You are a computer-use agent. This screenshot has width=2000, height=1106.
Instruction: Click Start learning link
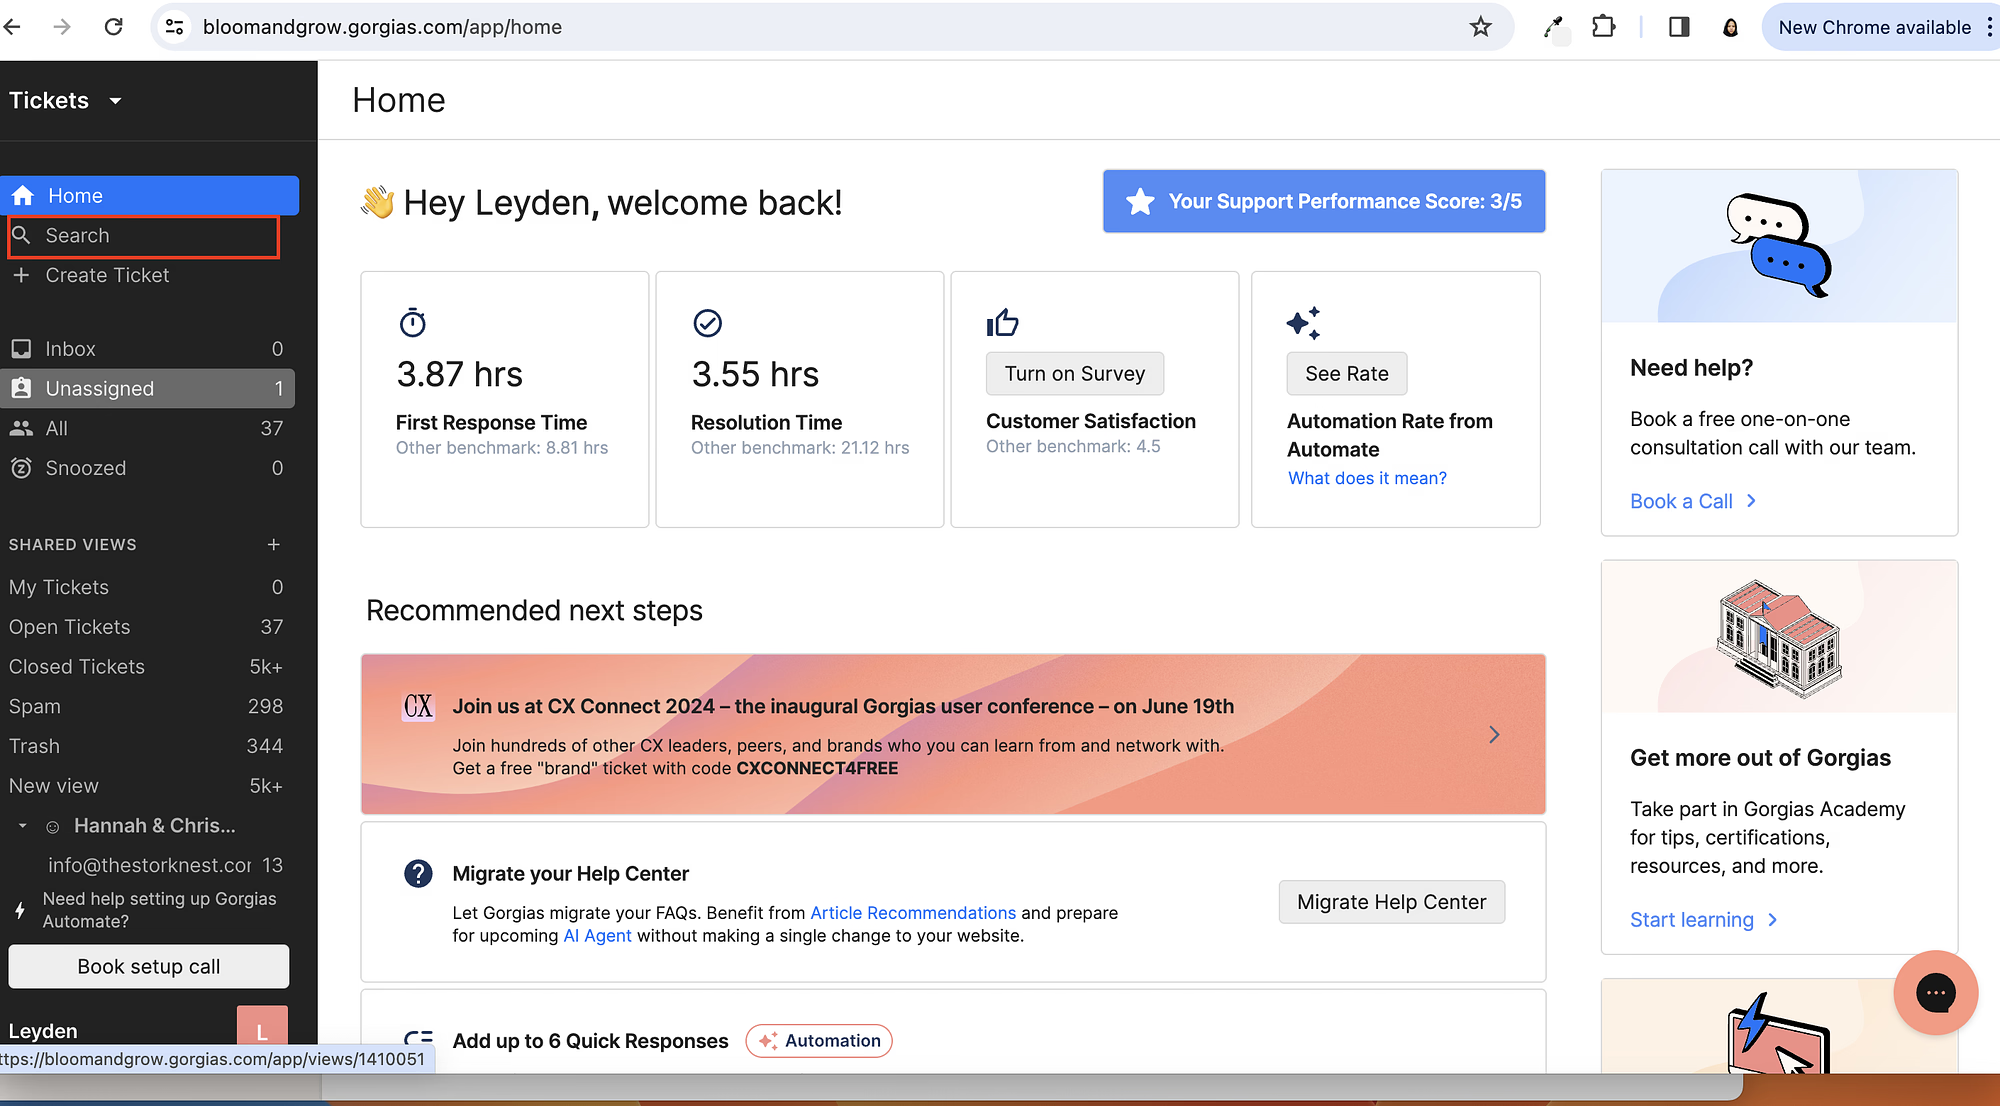(1703, 920)
